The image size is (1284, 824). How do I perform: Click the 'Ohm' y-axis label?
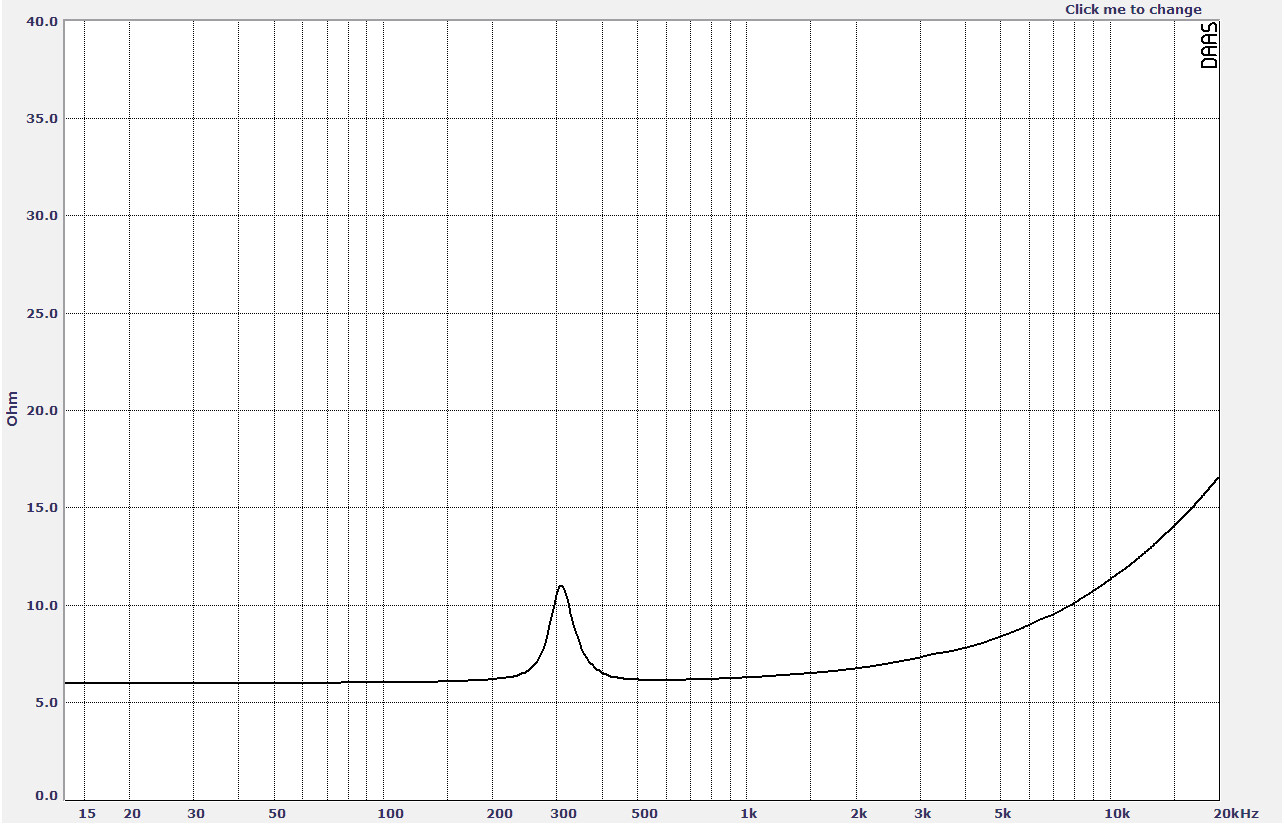[13, 409]
